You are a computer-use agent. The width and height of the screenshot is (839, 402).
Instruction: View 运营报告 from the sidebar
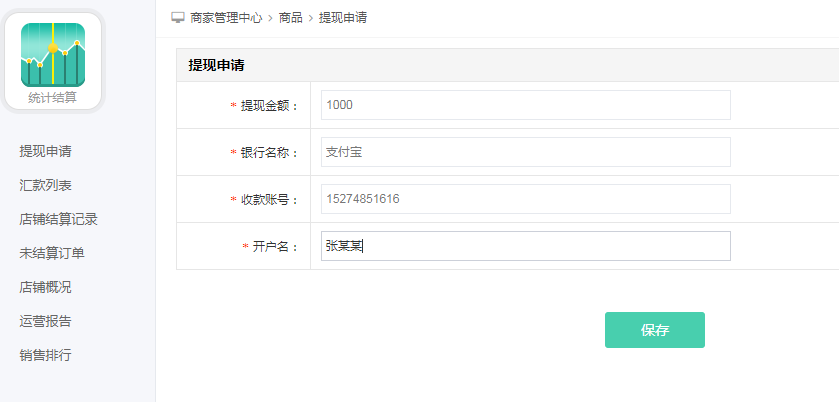pos(45,321)
